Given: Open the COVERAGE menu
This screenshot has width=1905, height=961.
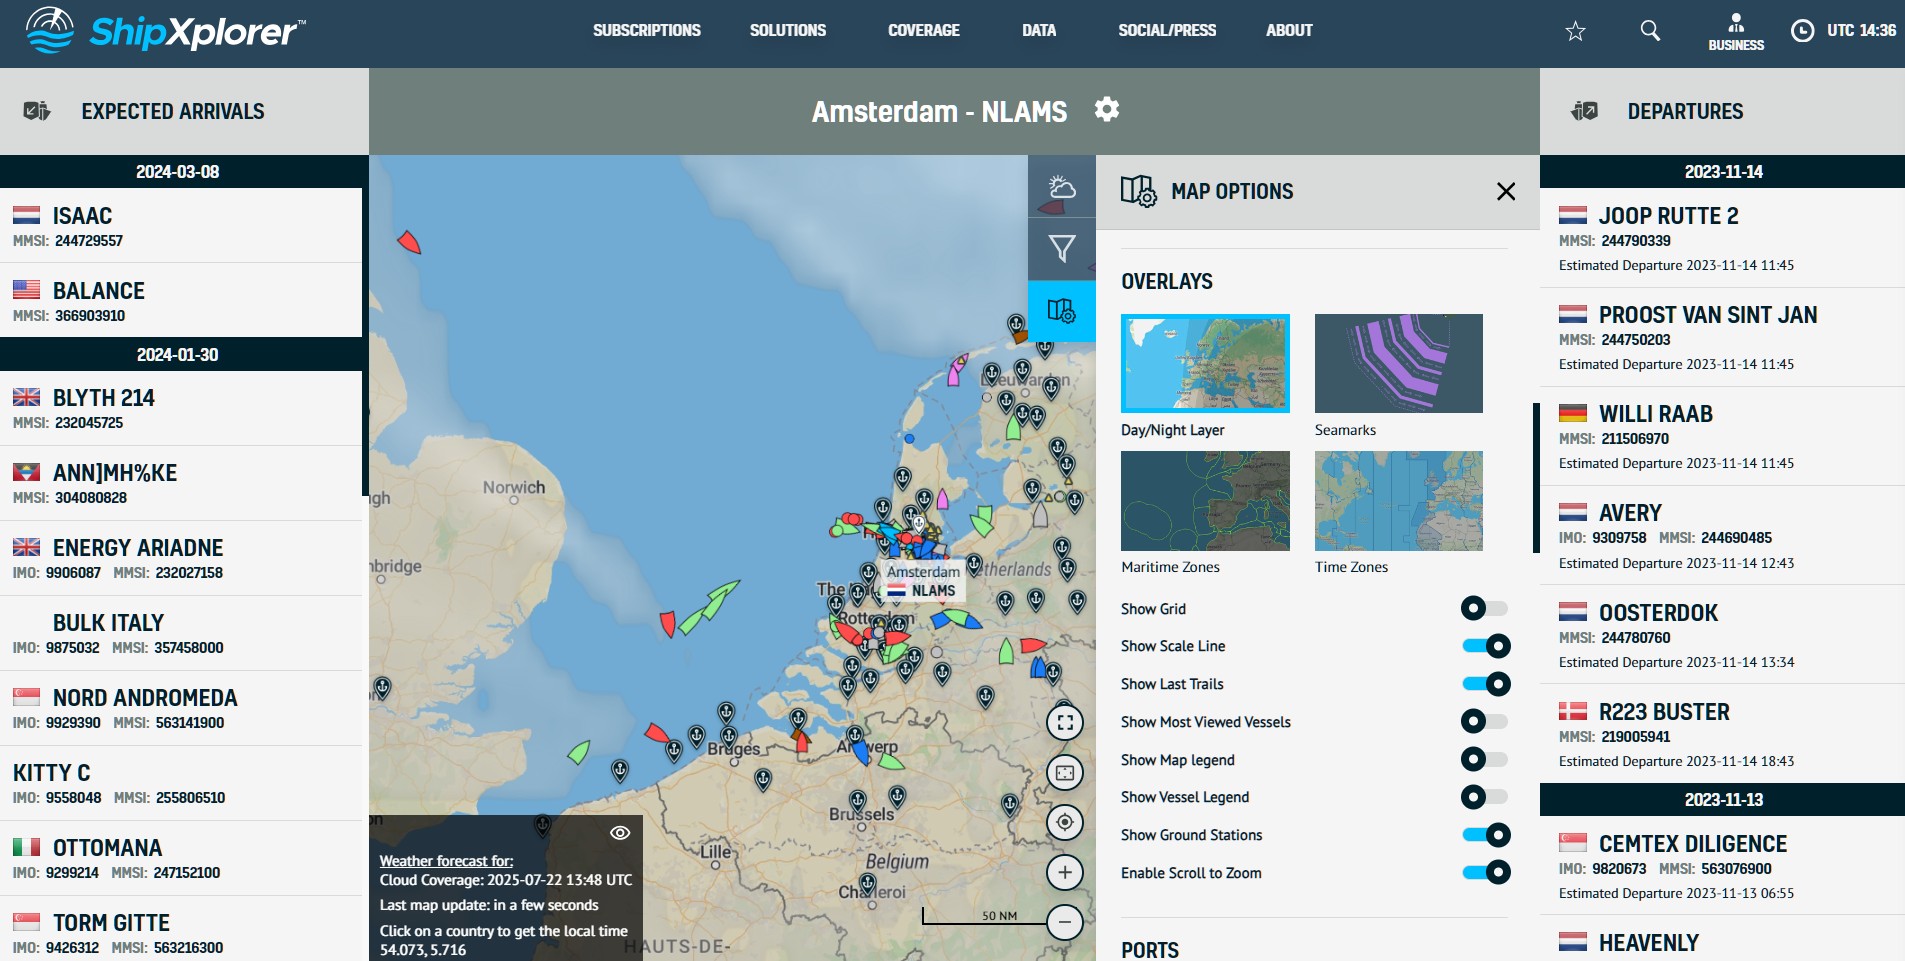Looking at the screenshot, I should click(x=923, y=31).
